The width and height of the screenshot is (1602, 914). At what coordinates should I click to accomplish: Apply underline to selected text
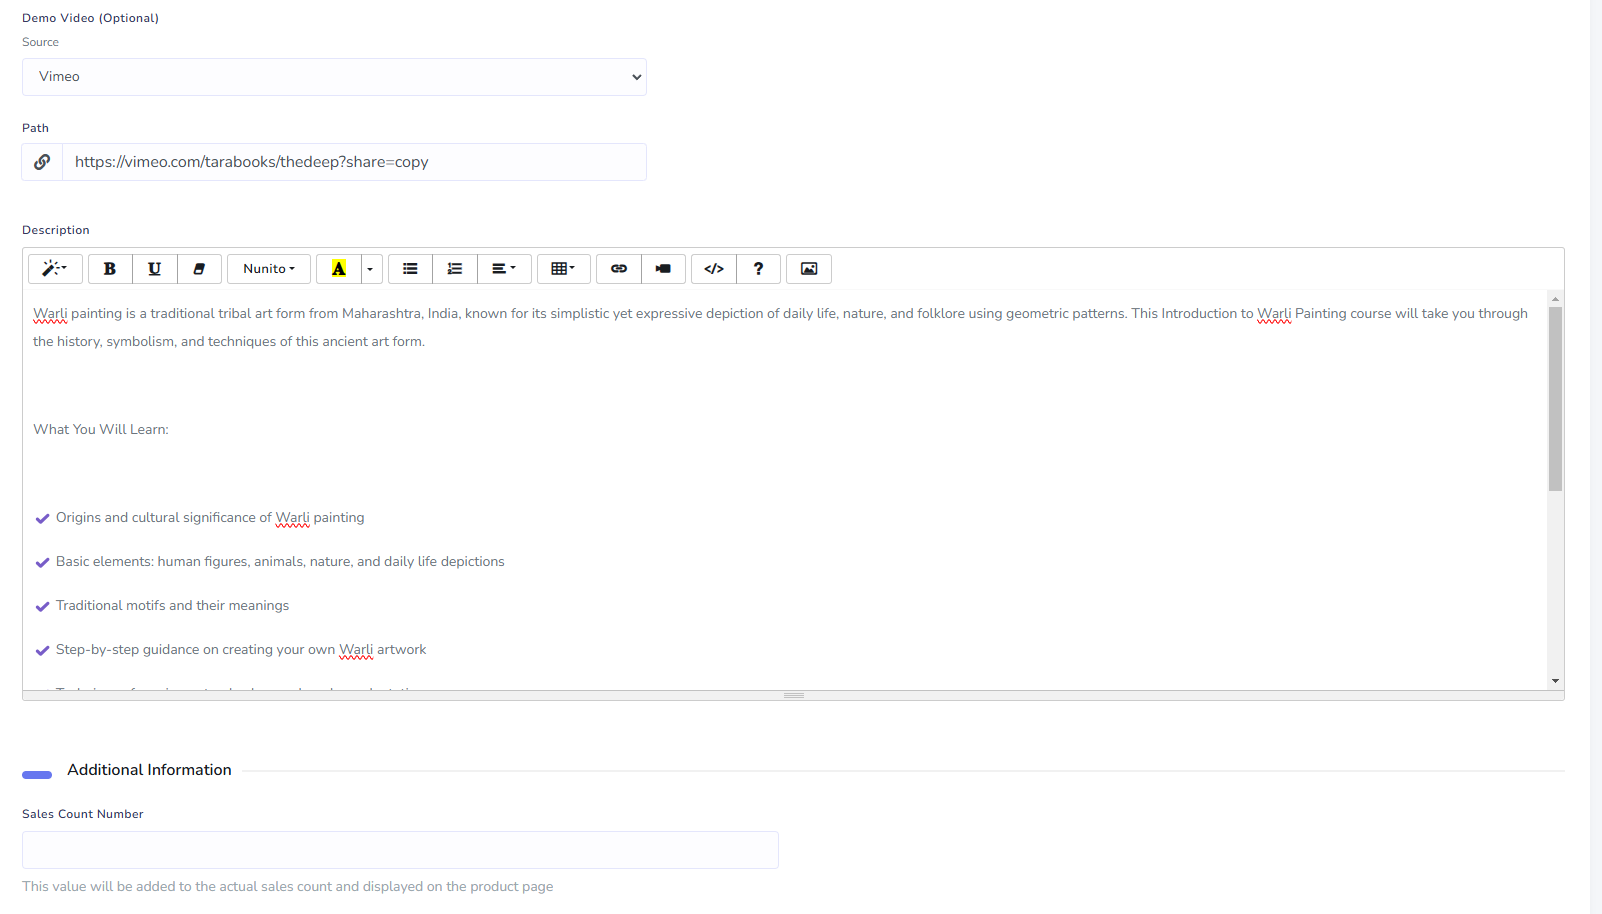155,268
